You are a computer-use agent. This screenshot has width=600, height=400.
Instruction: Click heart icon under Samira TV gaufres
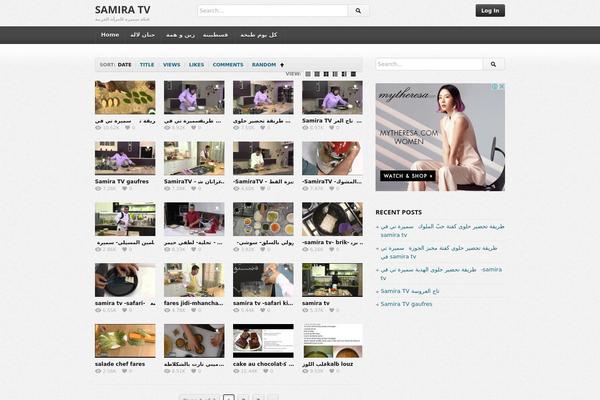tap(124, 189)
